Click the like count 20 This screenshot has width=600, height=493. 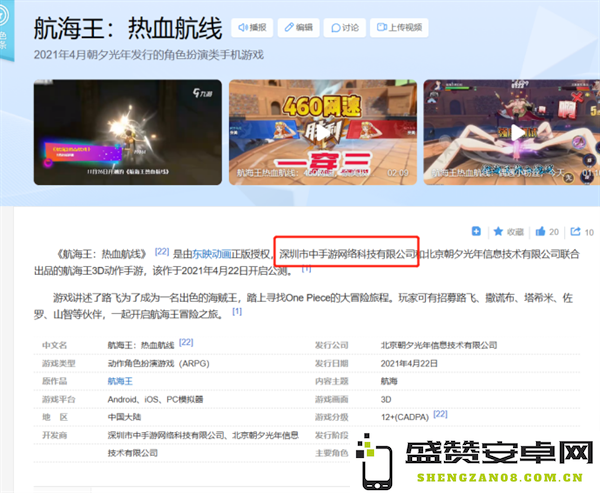click(554, 232)
